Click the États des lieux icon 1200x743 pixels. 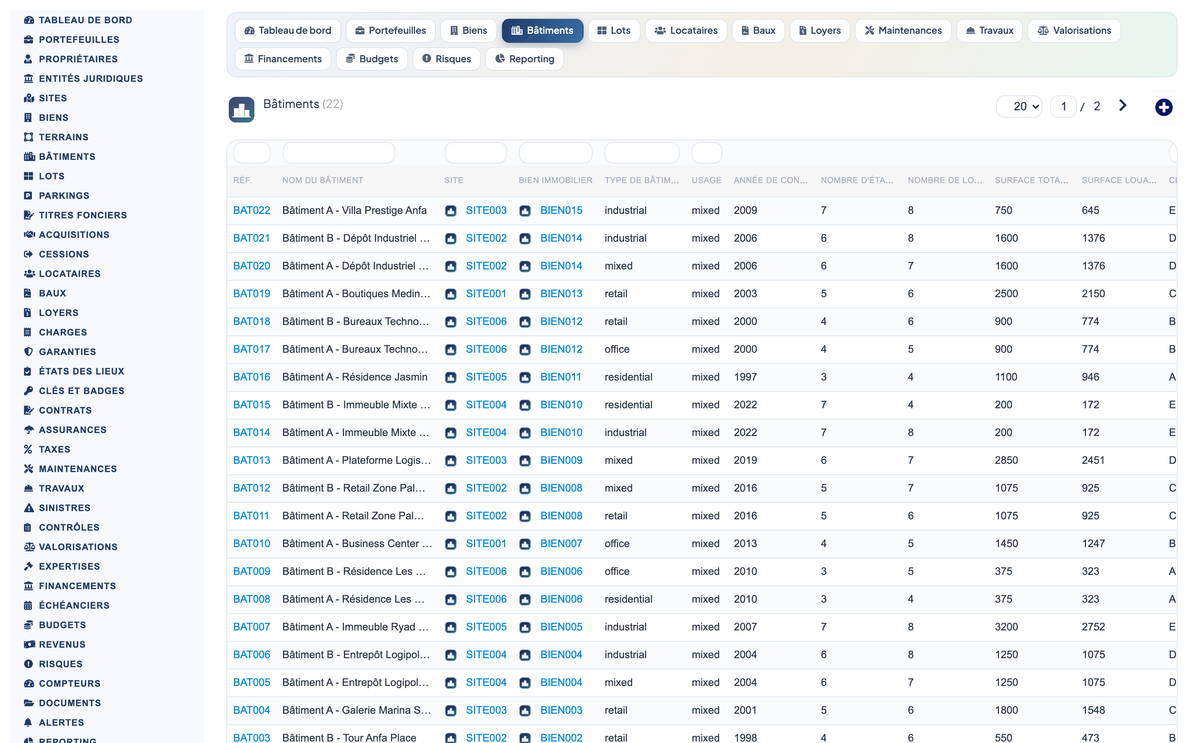pyautogui.click(x=28, y=371)
